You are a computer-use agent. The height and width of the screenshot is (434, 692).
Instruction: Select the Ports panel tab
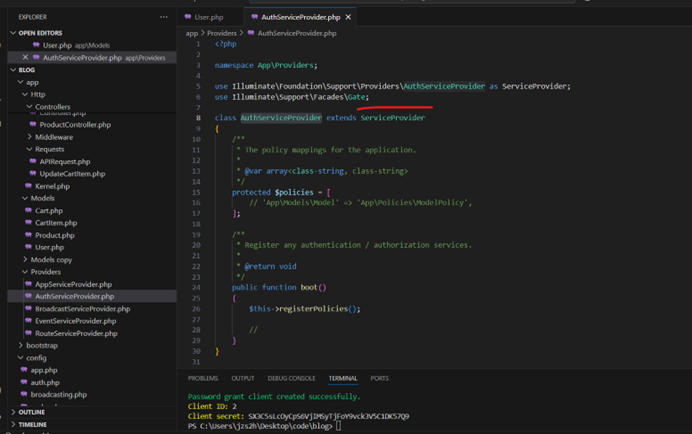click(379, 378)
